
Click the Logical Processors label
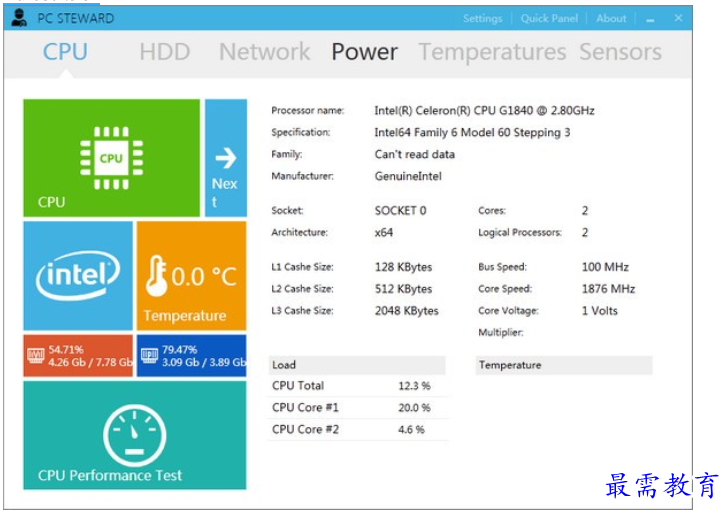click(x=520, y=232)
